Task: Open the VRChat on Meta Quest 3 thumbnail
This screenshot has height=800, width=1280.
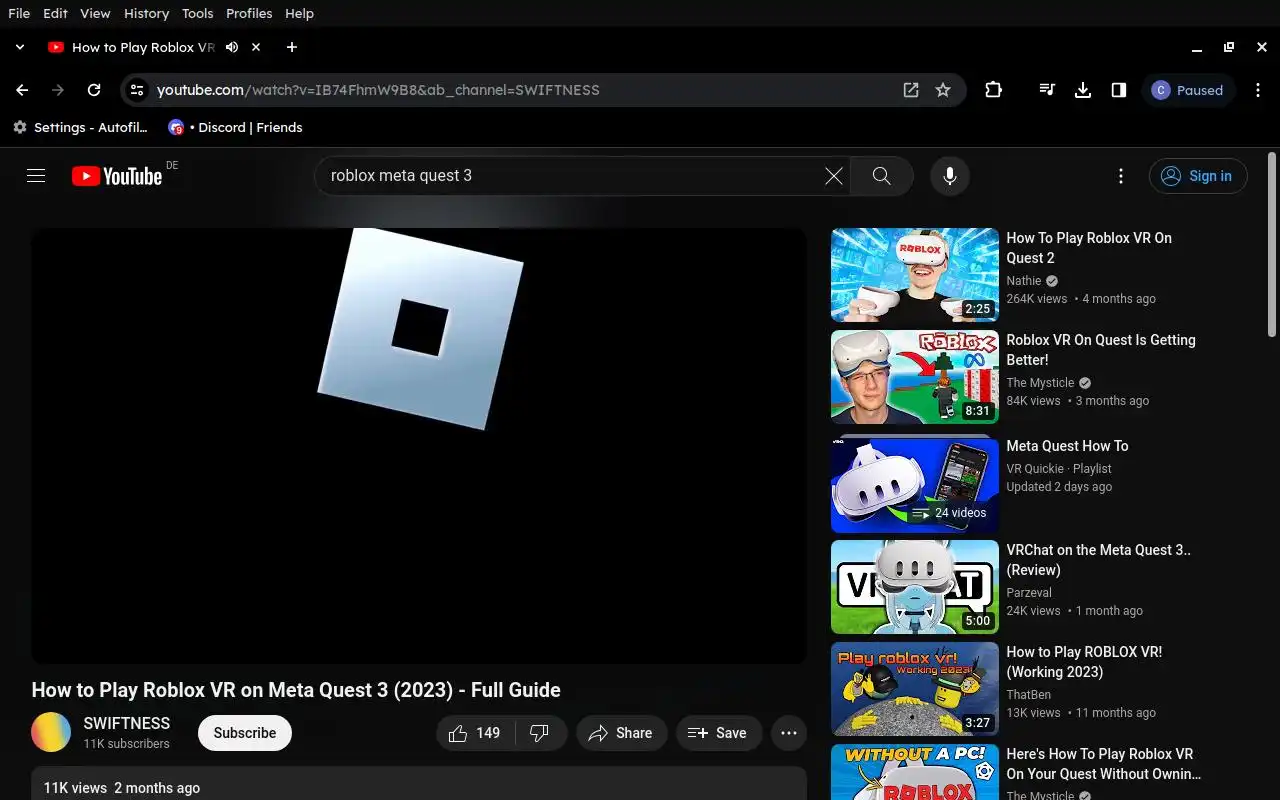Action: (x=915, y=587)
